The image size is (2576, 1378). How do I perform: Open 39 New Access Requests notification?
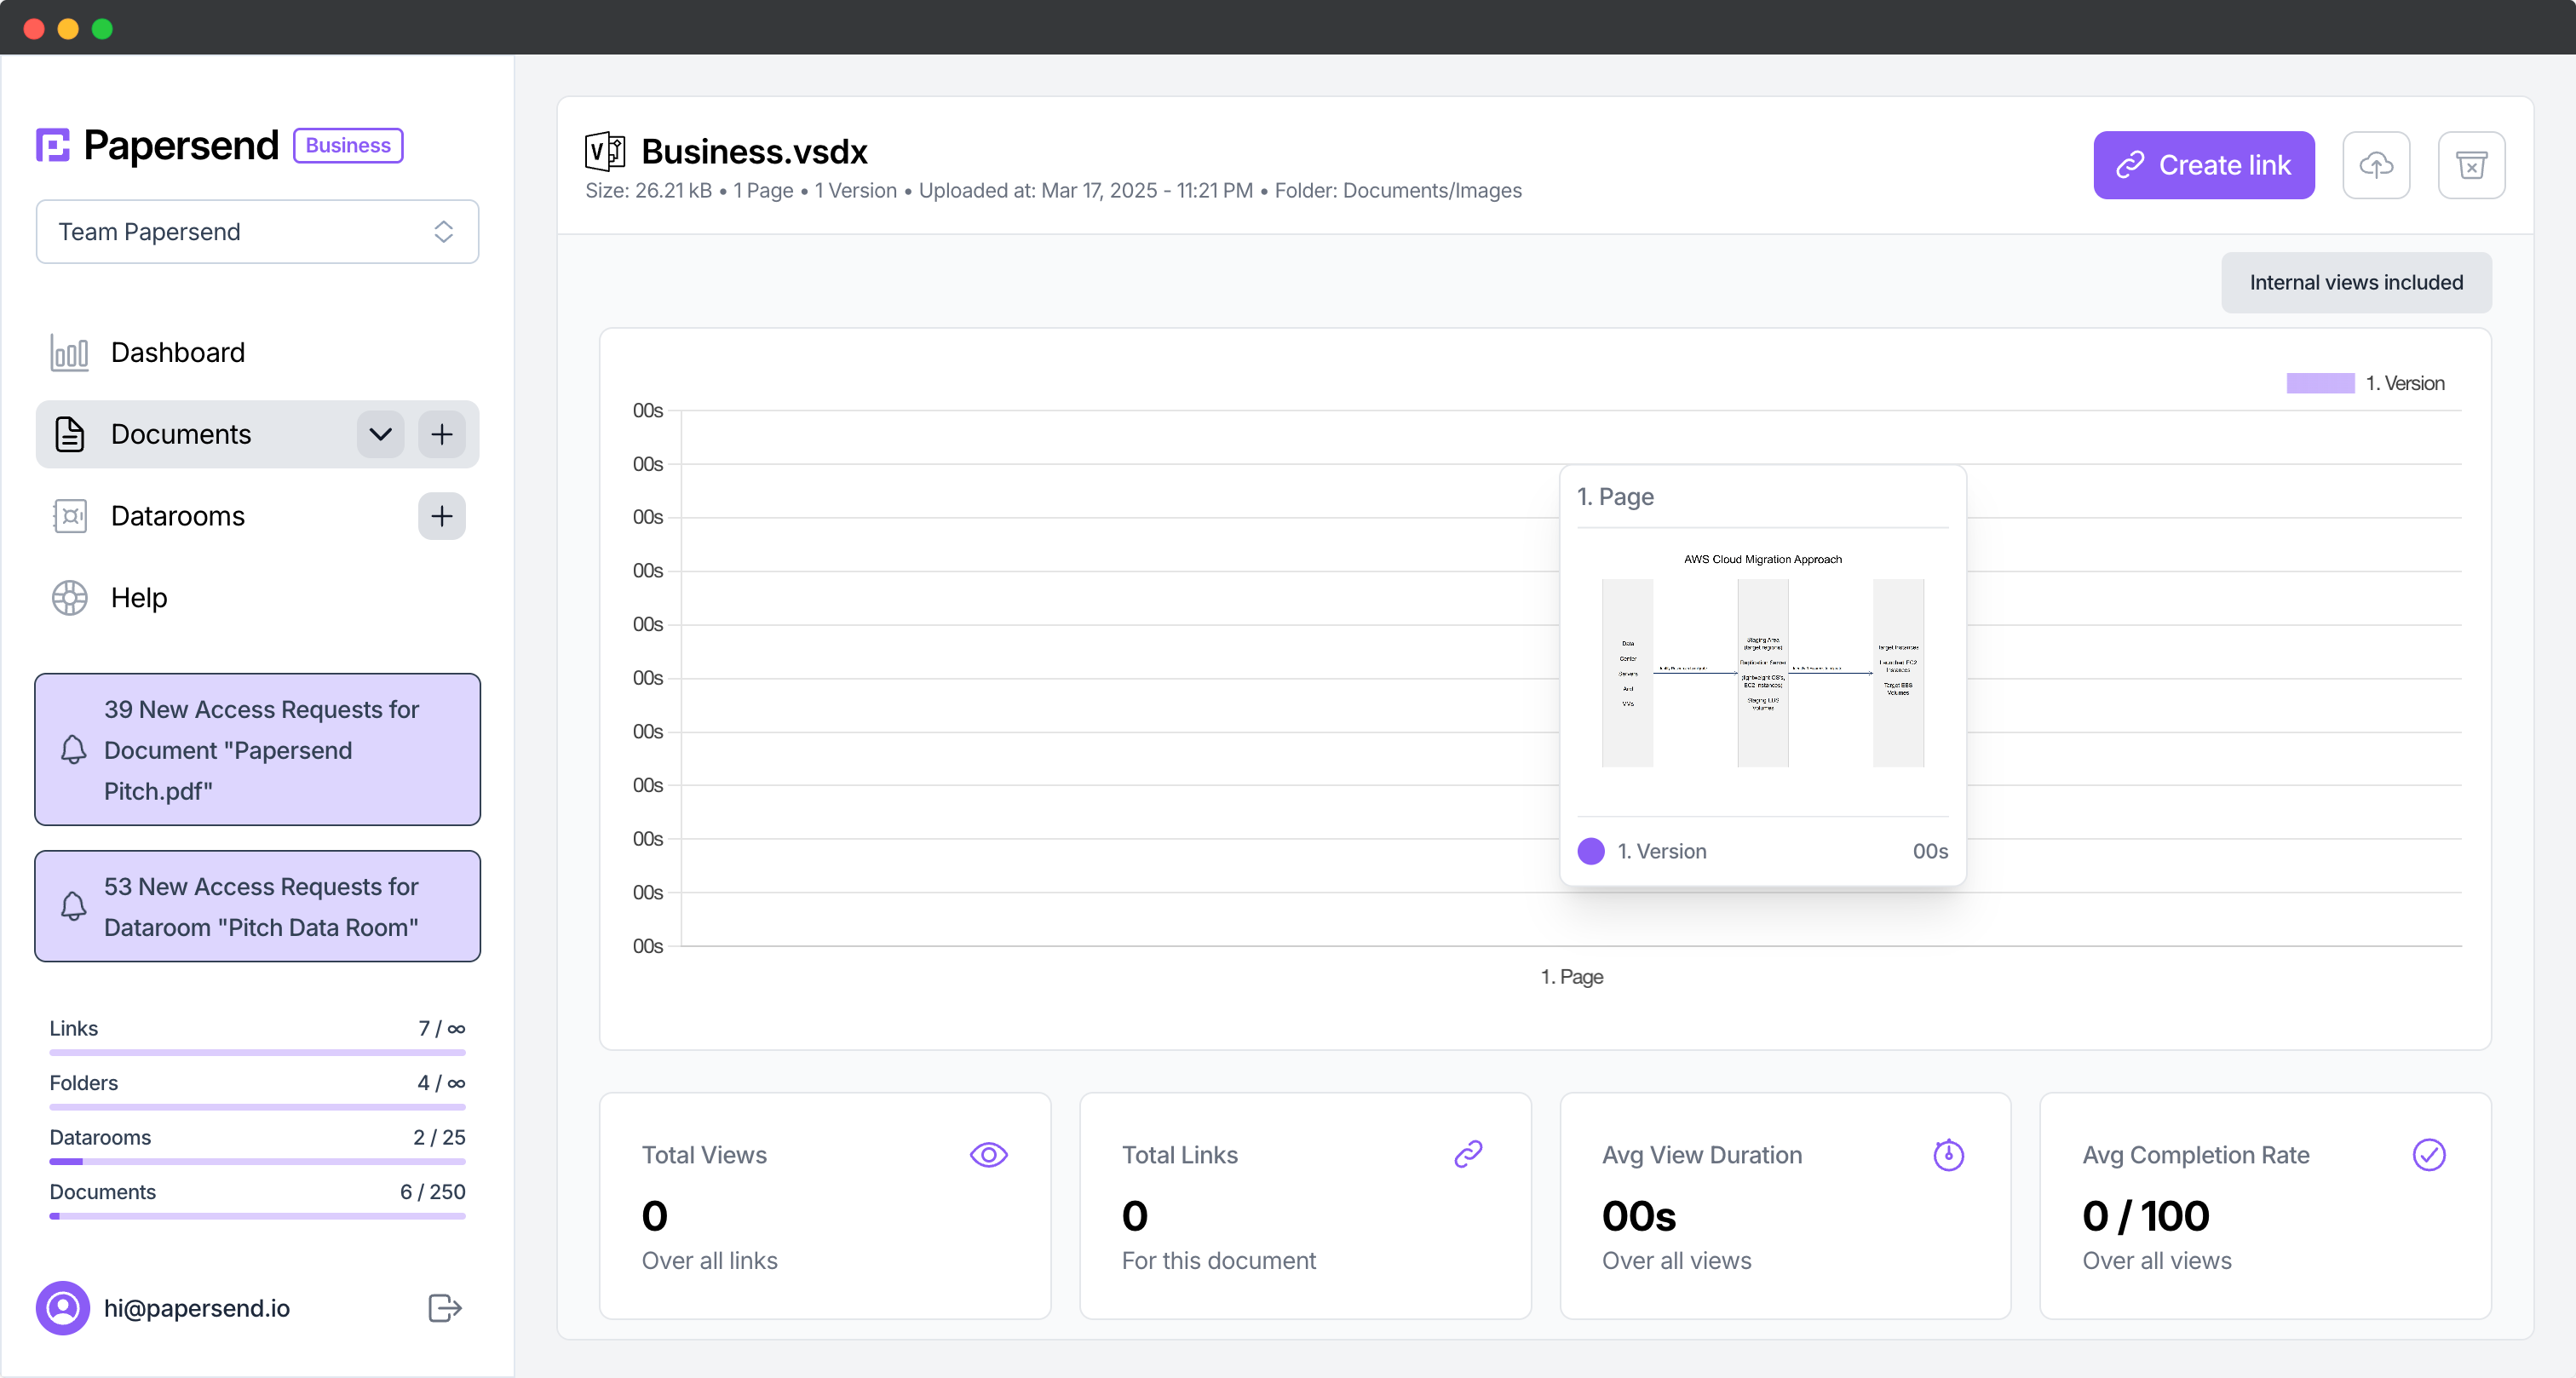[257, 749]
